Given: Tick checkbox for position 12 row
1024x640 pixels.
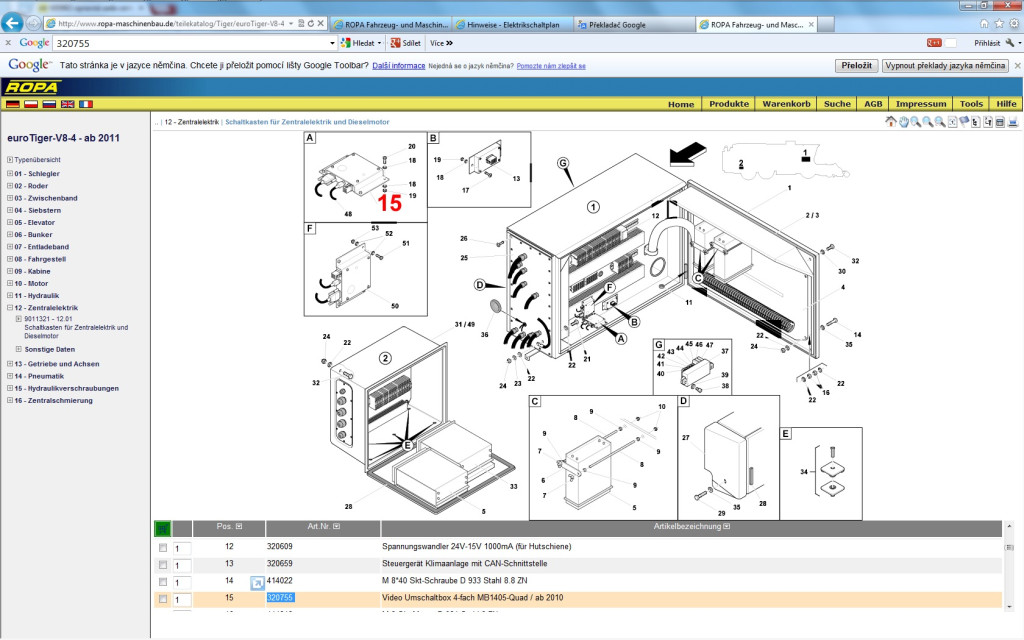Looking at the screenshot, I should [x=163, y=548].
